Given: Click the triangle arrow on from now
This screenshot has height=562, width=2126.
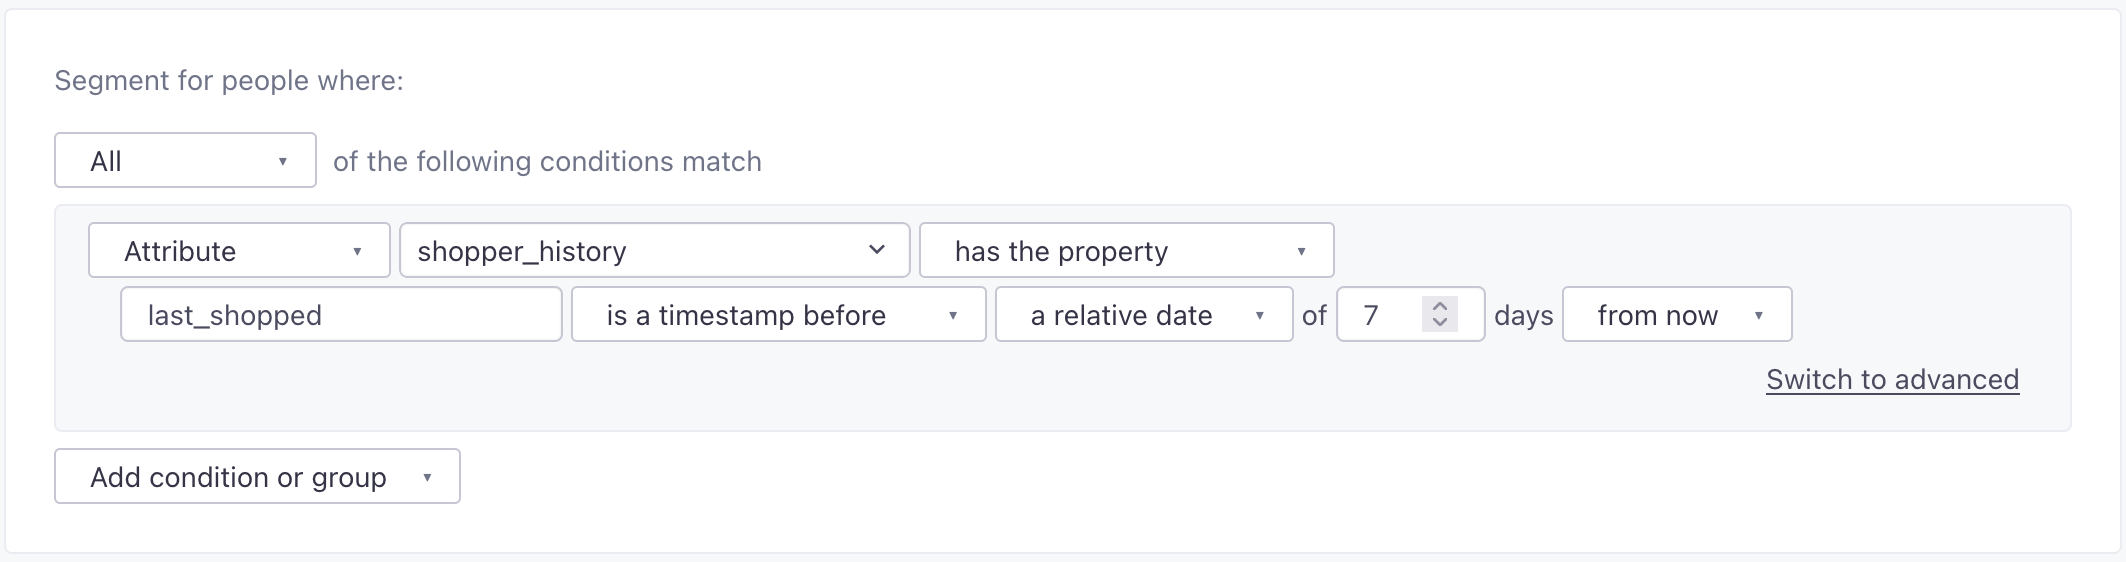Looking at the screenshot, I should coord(1758,315).
